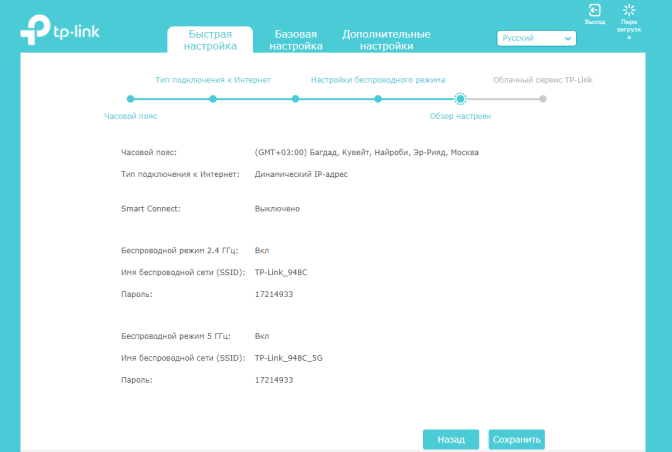This screenshot has height=452, width=672.
Task: Click the Вкл value for 5 ГГц
Action: point(262,336)
